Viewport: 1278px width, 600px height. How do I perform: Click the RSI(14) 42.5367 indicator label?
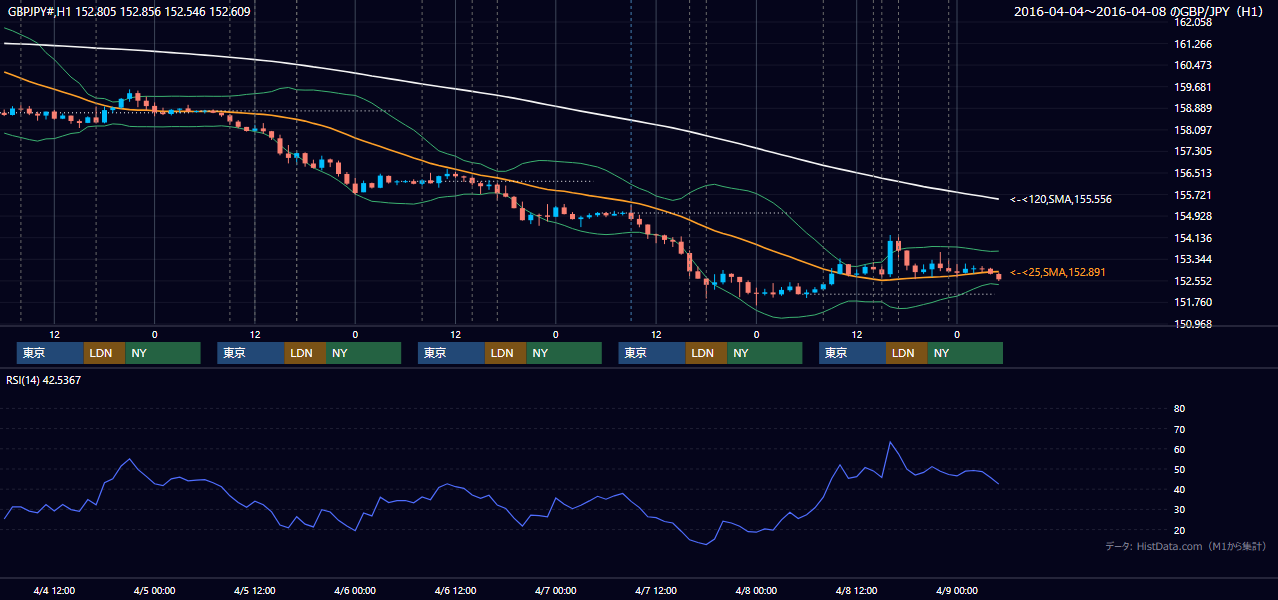44,380
